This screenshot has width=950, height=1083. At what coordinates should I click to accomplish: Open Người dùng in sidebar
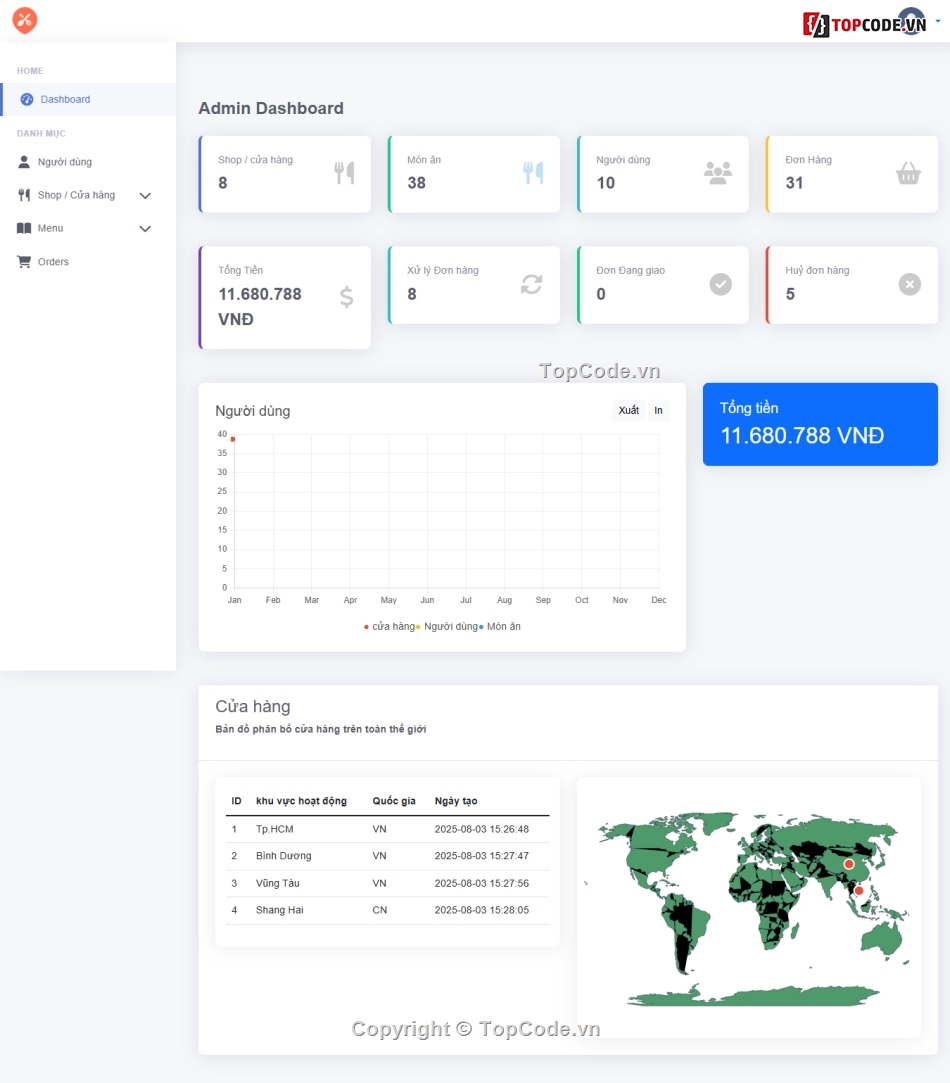tap(64, 162)
